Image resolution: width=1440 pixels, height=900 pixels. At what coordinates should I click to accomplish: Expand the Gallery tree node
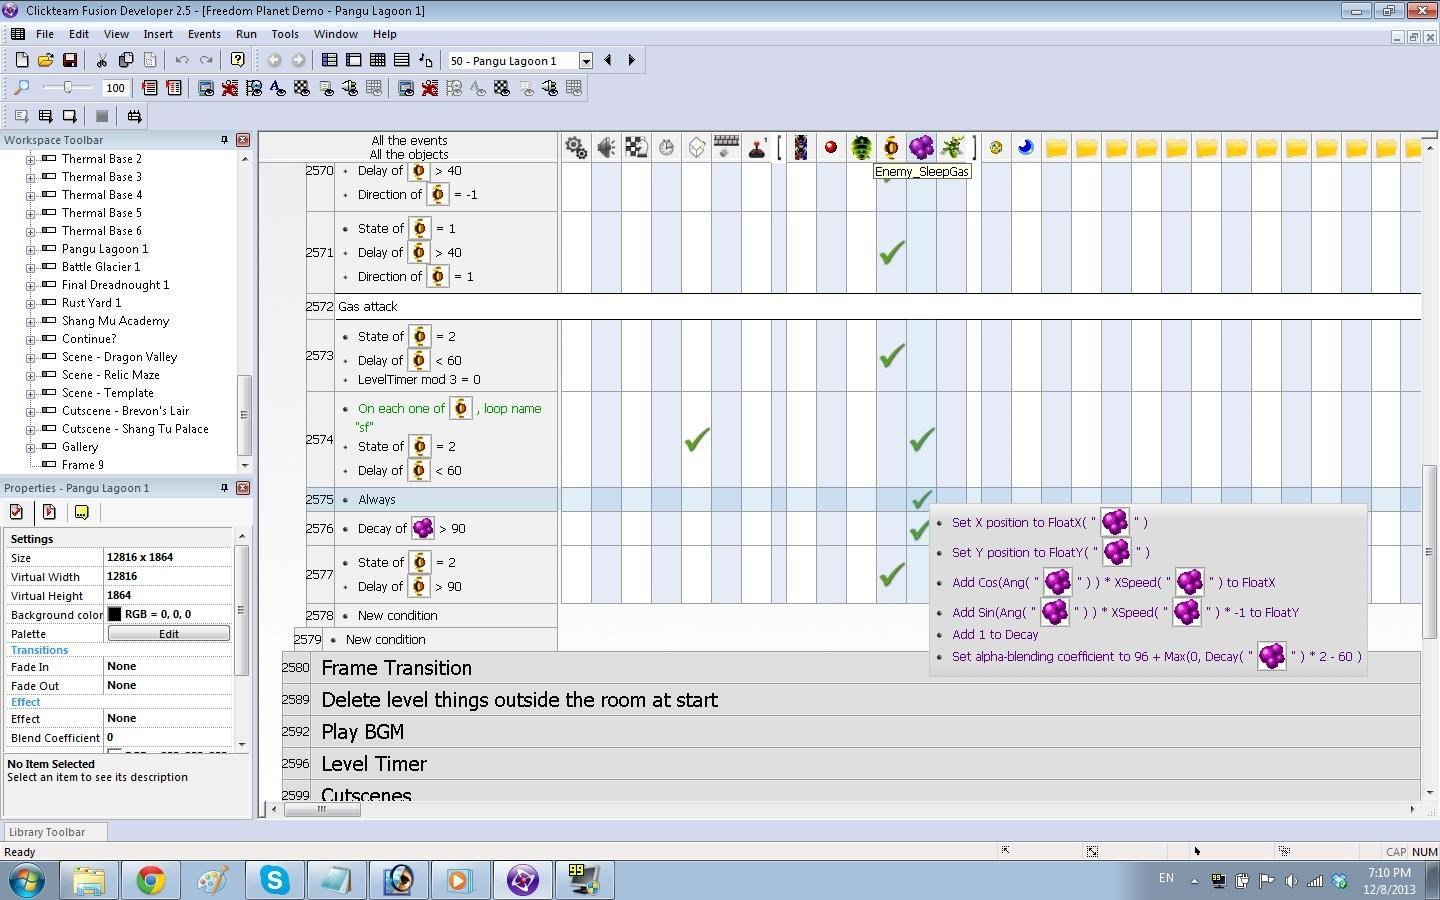tap(30, 447)
